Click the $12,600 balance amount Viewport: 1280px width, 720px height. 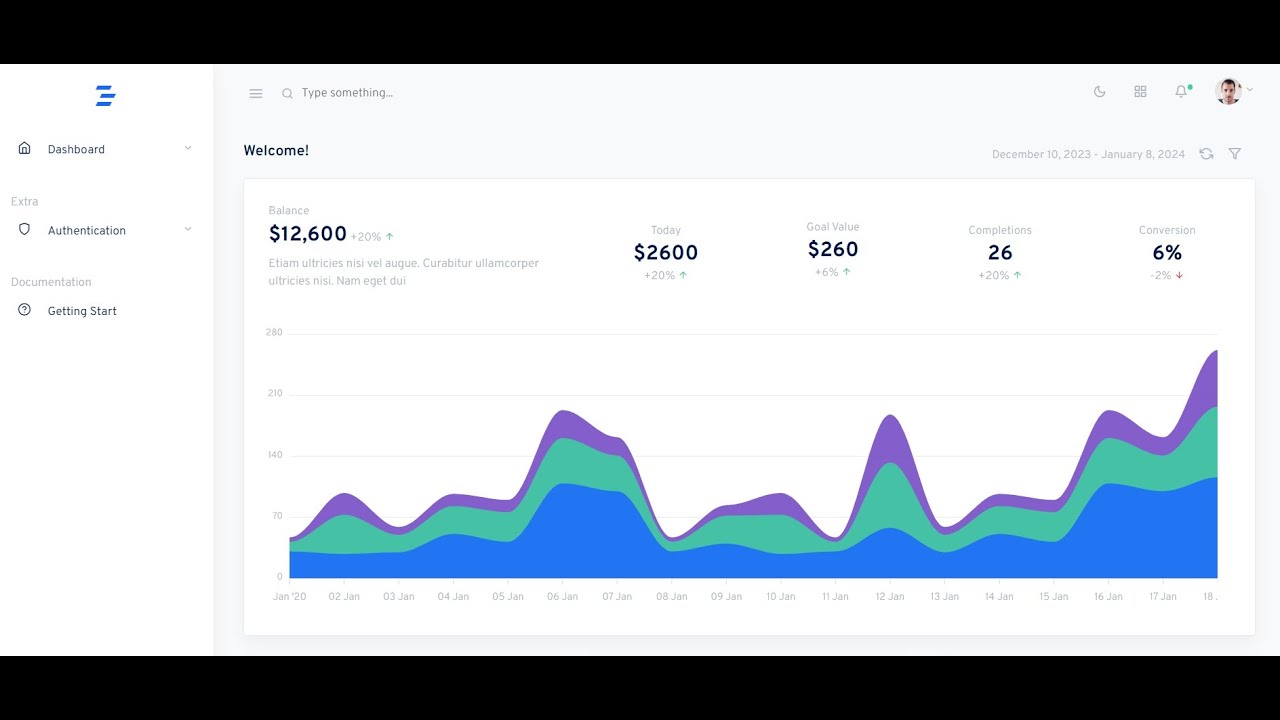[x=308, y=234]
